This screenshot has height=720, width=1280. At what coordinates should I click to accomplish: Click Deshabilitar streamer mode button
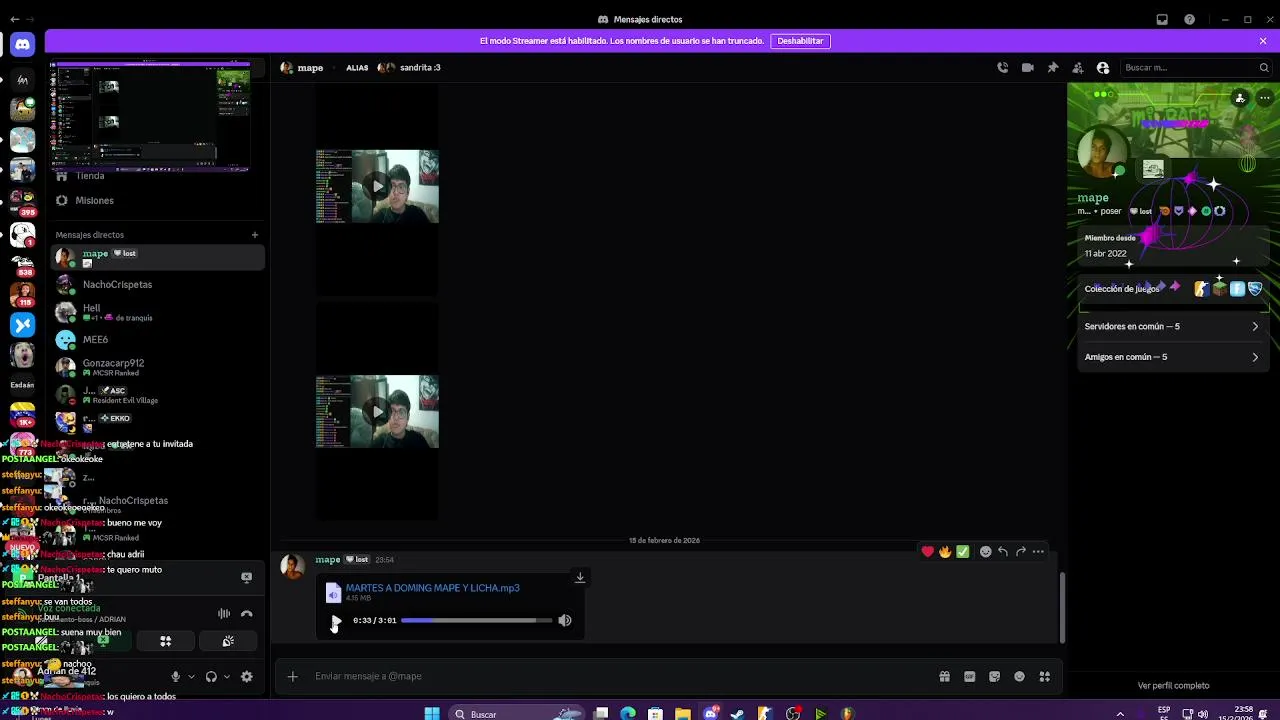pyautogui.click(x=800, y=41)
